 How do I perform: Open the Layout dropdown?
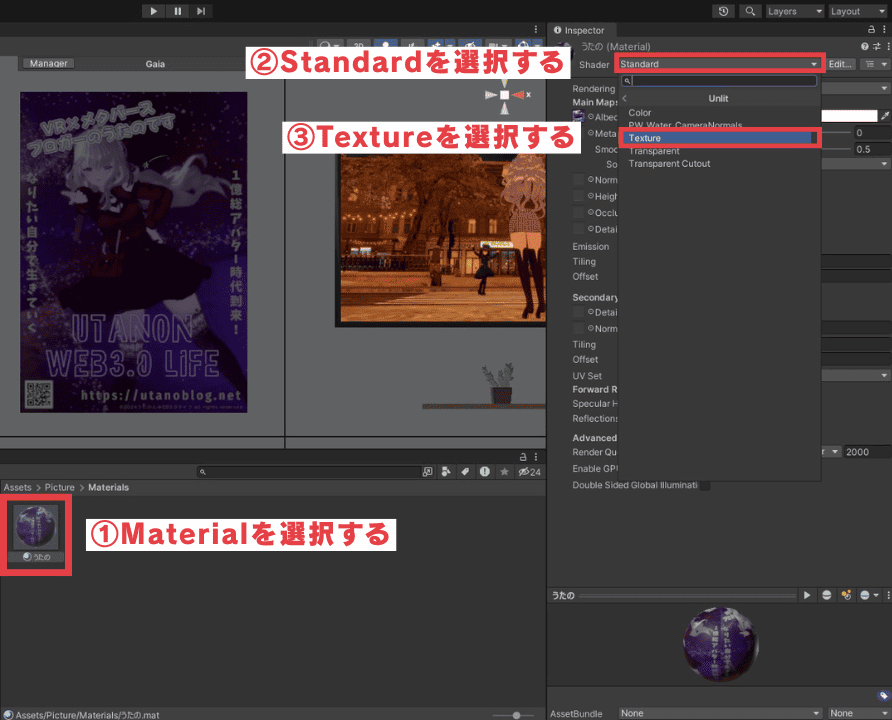click(x=855, y=11)
